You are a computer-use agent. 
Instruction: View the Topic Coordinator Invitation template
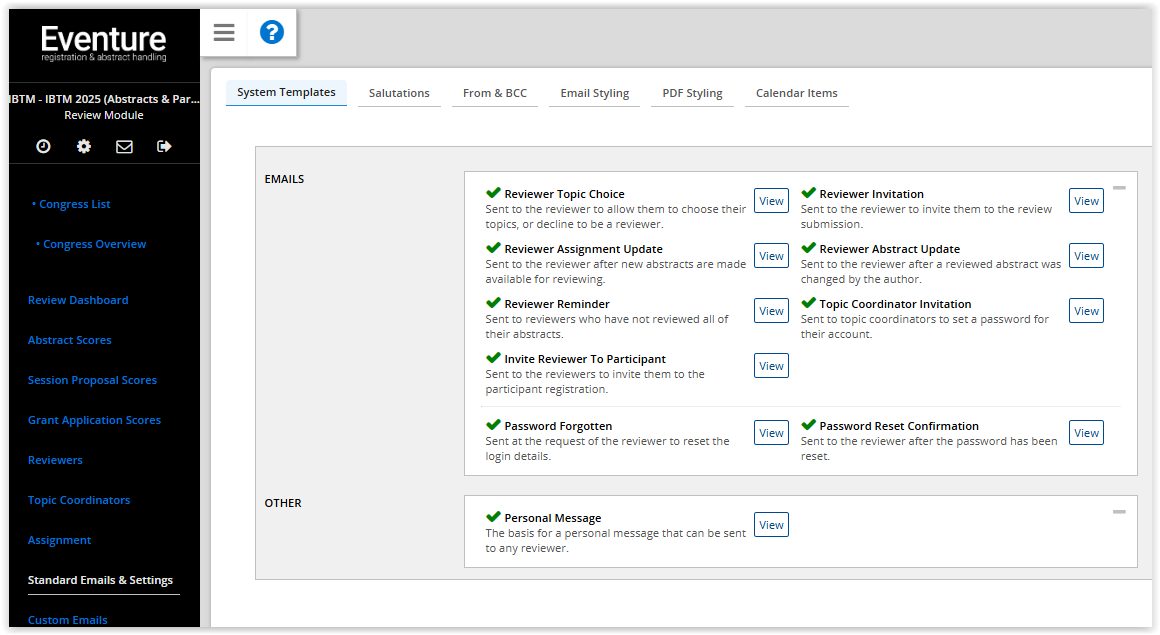(1086, 311)
